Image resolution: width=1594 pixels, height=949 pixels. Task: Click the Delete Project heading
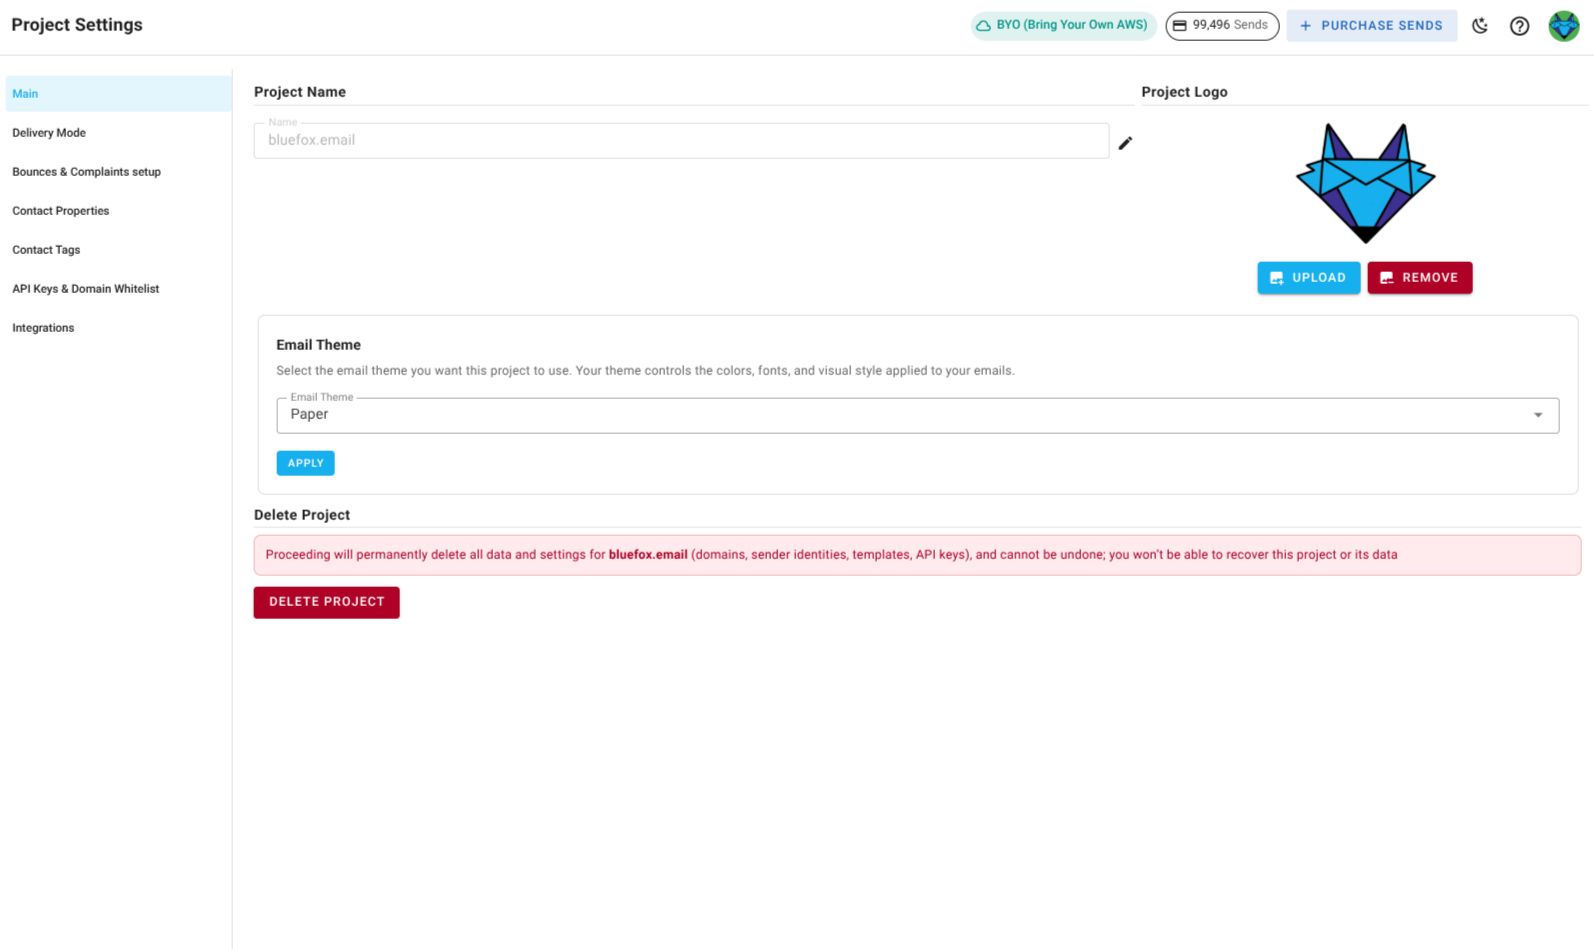pos(302,515)
